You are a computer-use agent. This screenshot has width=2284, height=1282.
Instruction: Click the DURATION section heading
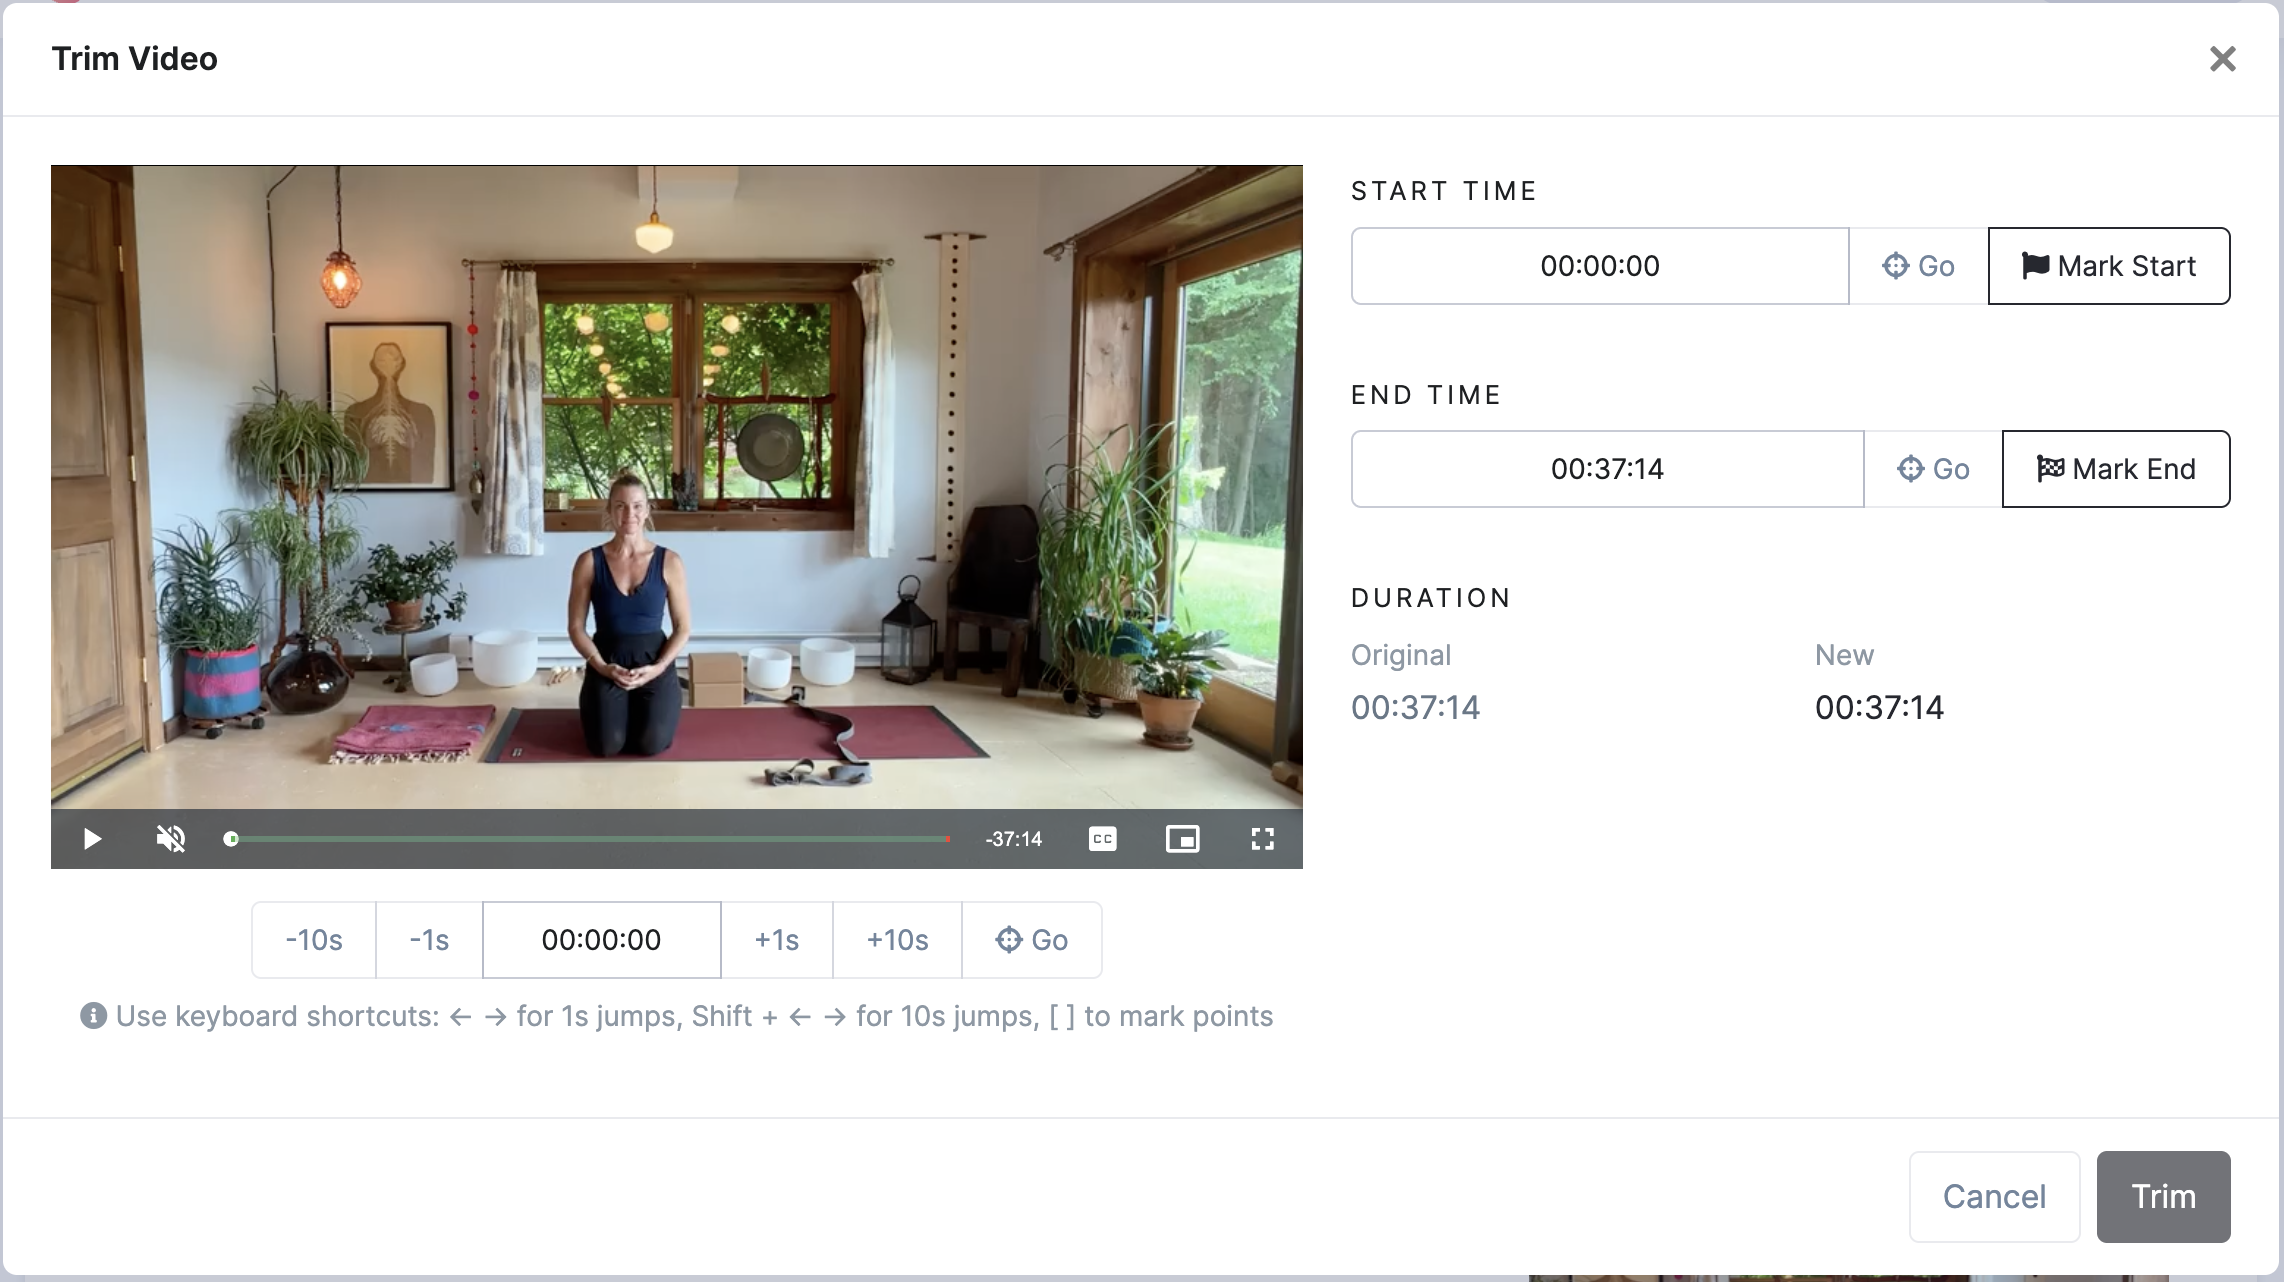pyautogui.click(x=1431, y=598)
